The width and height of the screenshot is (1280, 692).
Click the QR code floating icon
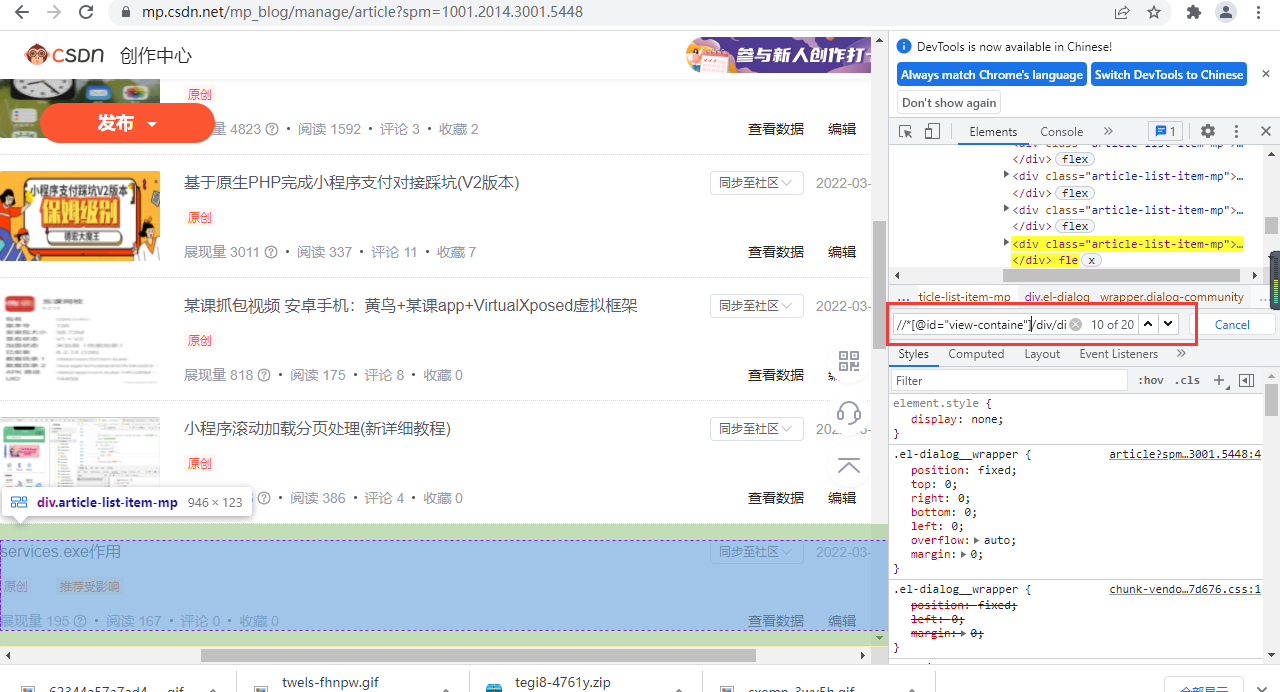(849, 362)
